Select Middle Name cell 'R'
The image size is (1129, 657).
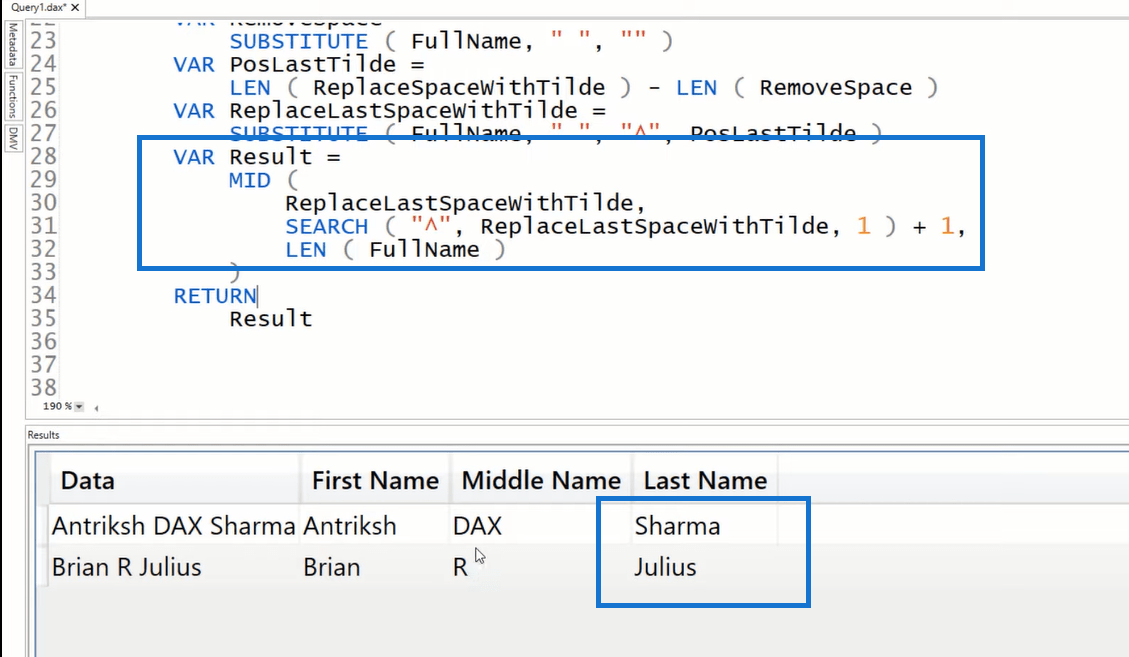pyautogui.click(x=541, y=567)
